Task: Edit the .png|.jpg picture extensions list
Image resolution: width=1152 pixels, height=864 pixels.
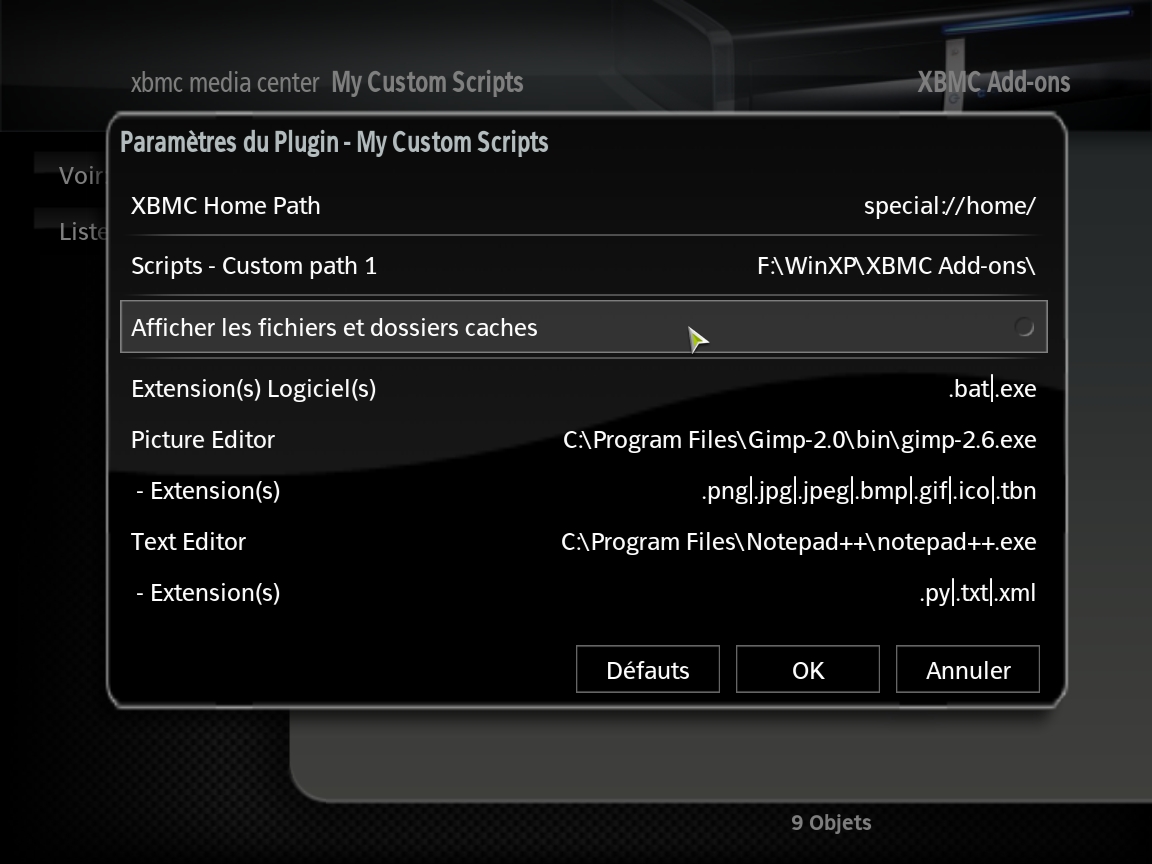Action: (583, 490)
